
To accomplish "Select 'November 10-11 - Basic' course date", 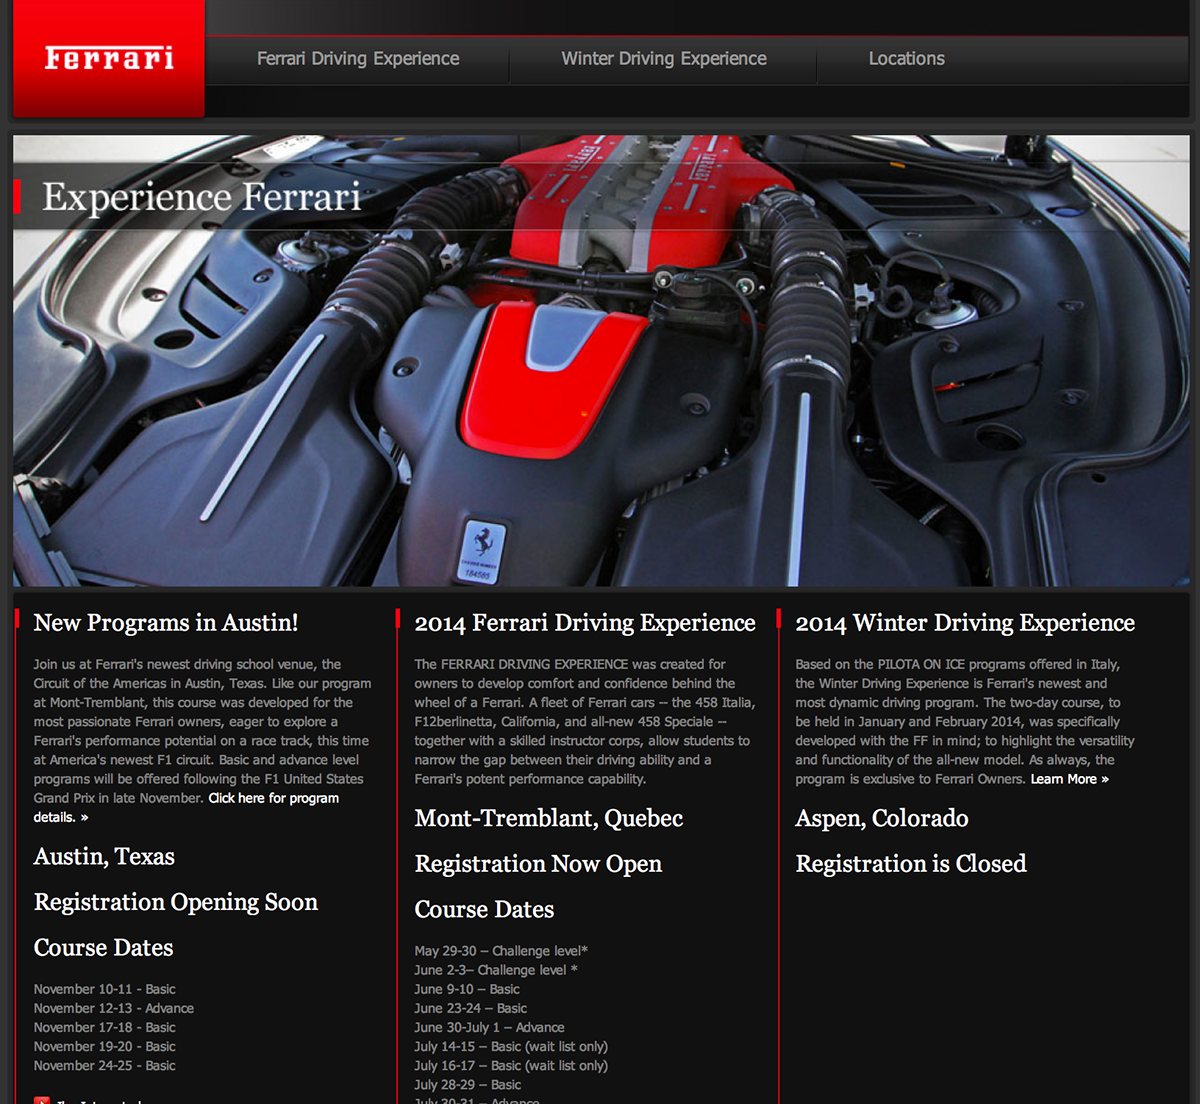I will pyautogui.click(x=104, y=989).
